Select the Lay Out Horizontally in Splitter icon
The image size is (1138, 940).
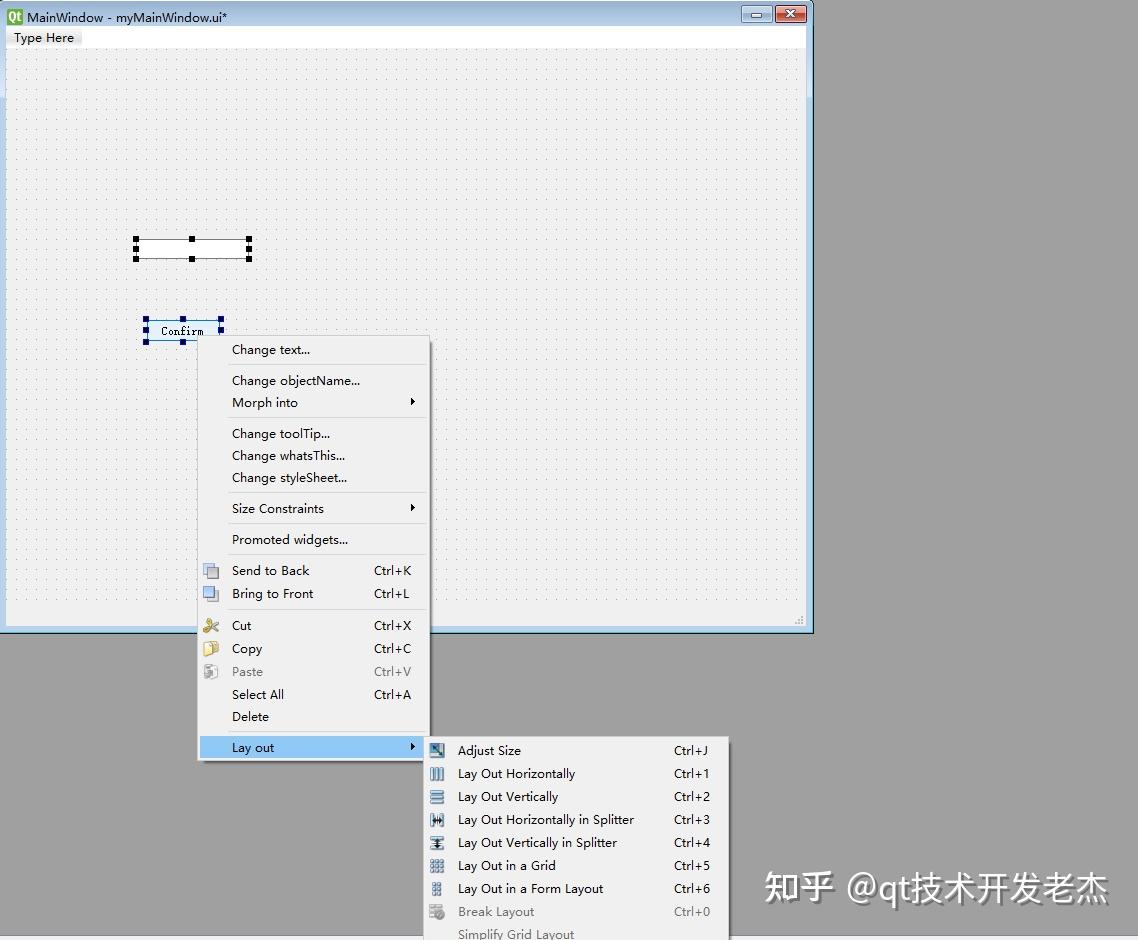(x=437, y=819)
